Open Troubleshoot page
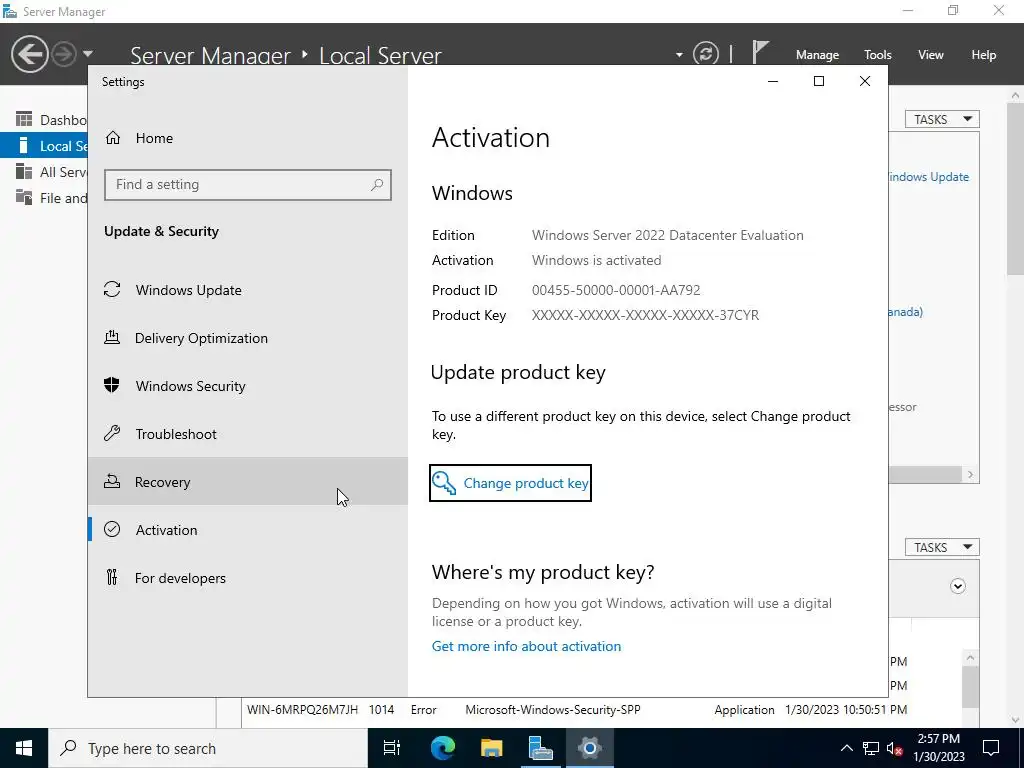1024x768 pixels. [248, 434]
